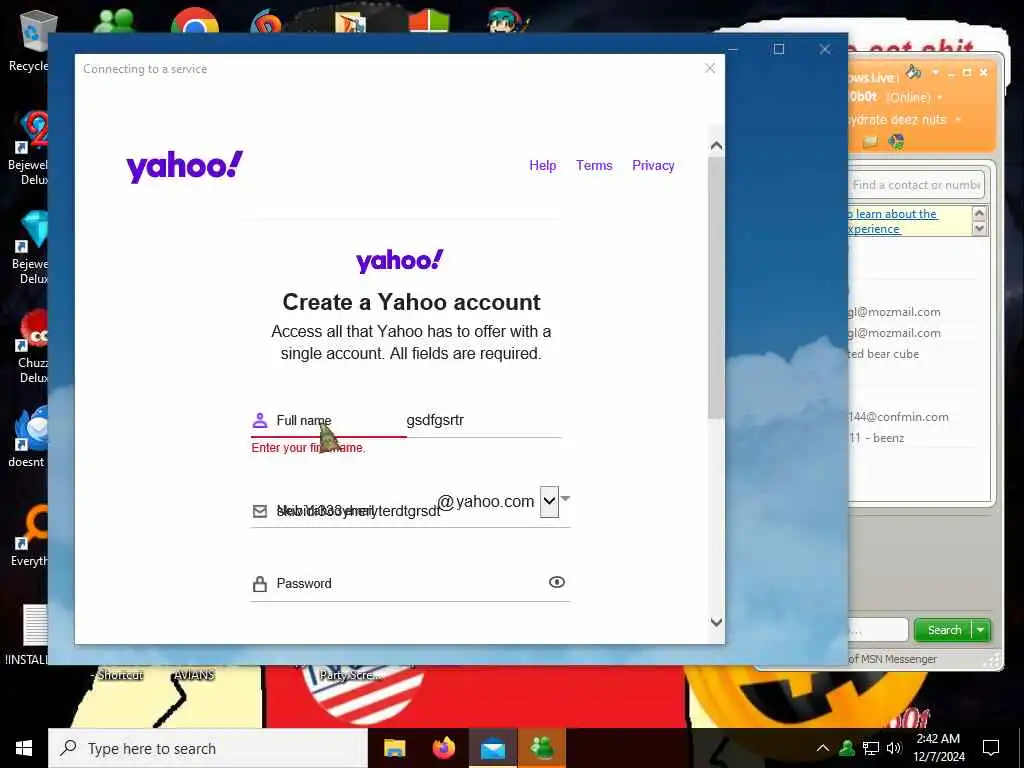Toggle password visibility eye icon
Image resolution: width=1024 pixels, height=768 pixels.
556,582
